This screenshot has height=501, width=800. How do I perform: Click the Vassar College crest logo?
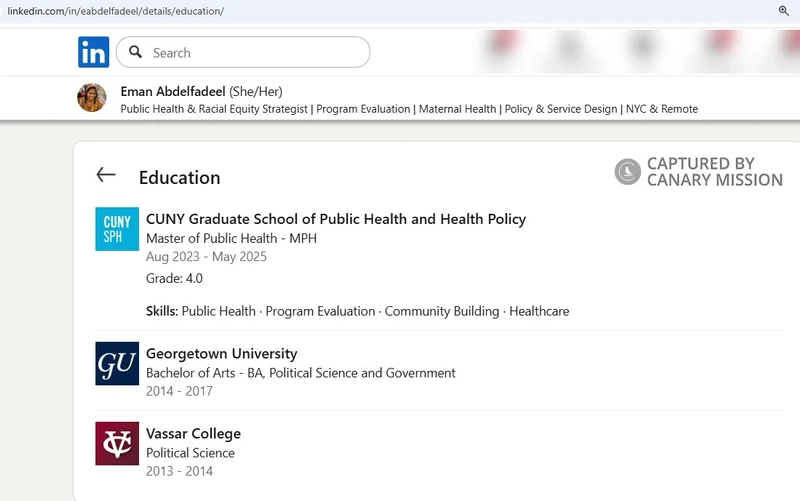pos(117,444)
